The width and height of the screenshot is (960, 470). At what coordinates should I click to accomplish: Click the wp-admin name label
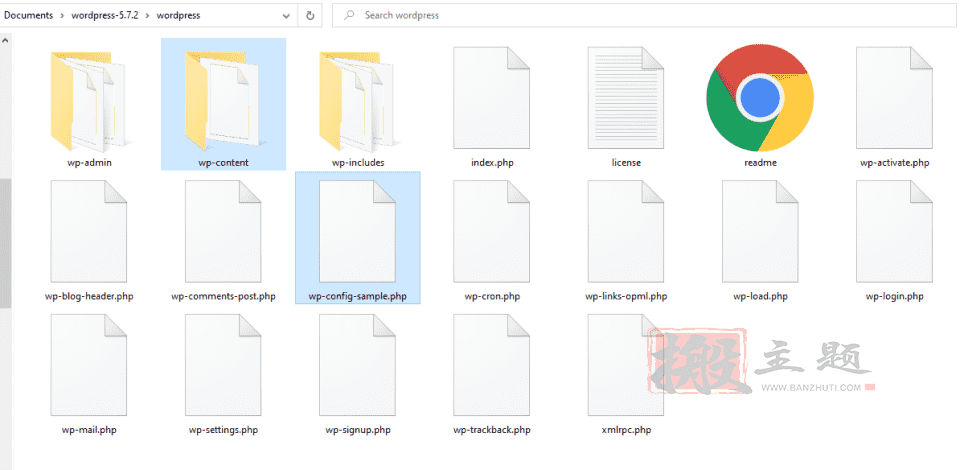89,163
